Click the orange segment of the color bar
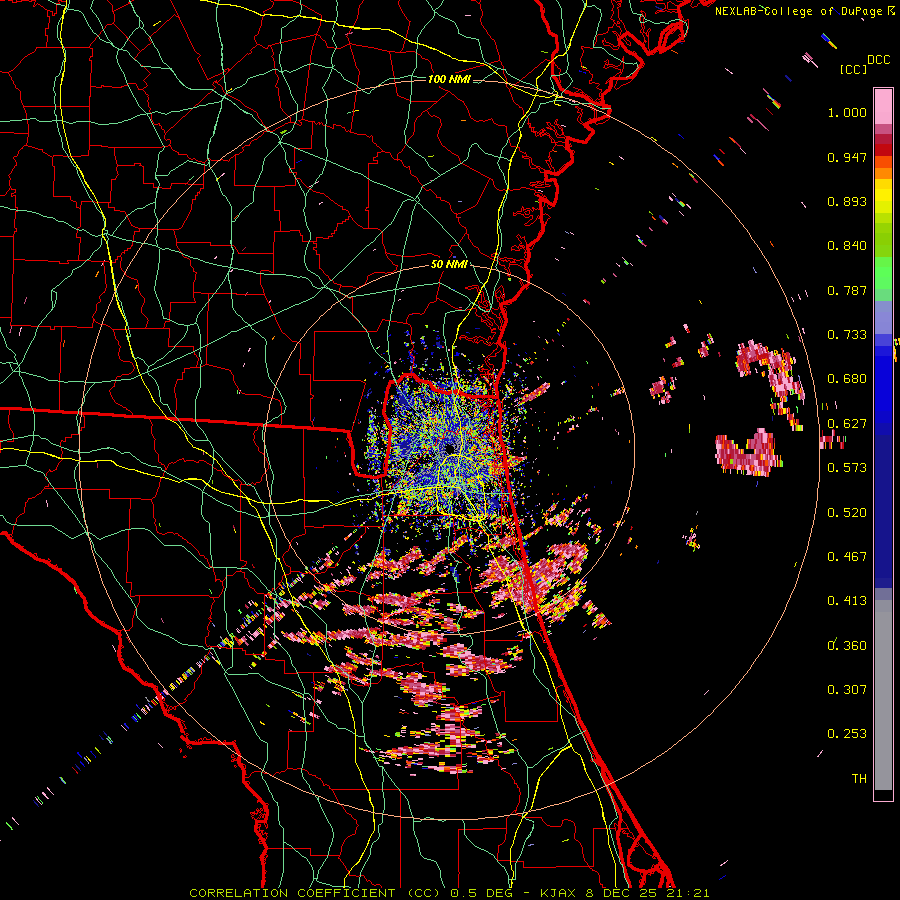 [x=883, y=168]
